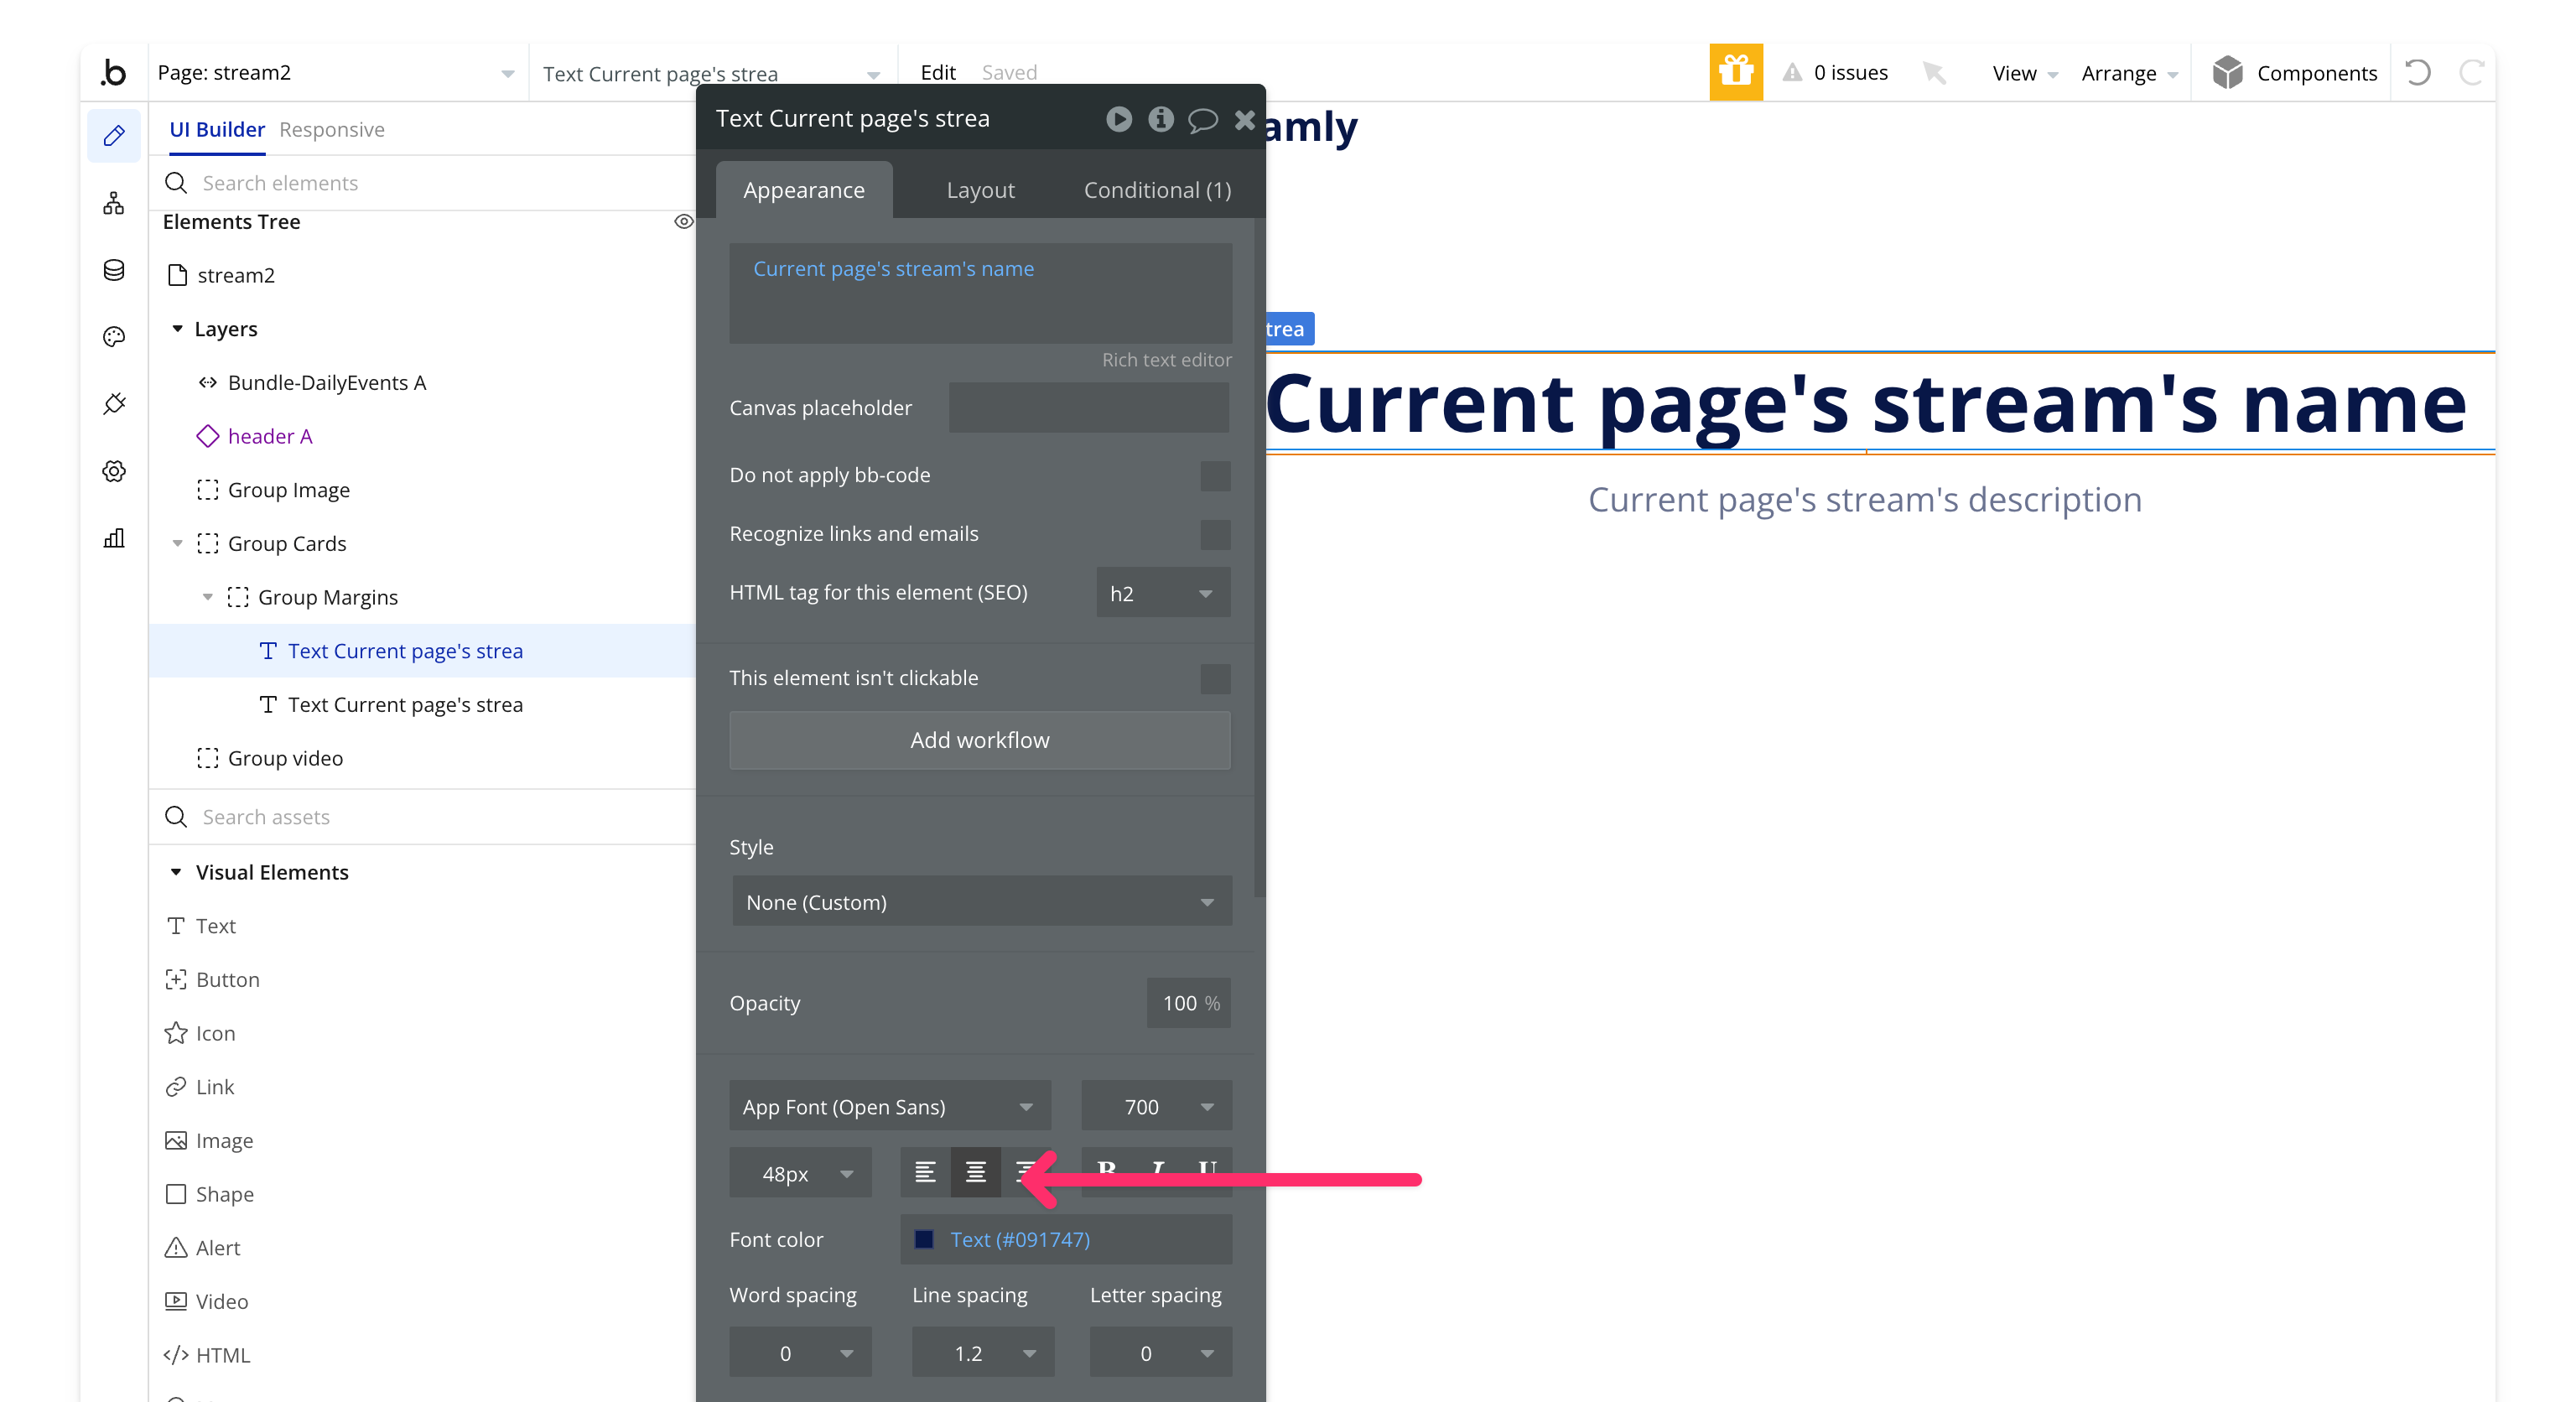2576x1402 pixels.
Task: Toggle 'This element isn't clickable' checkbox
Action: (x=1215, y=679)
